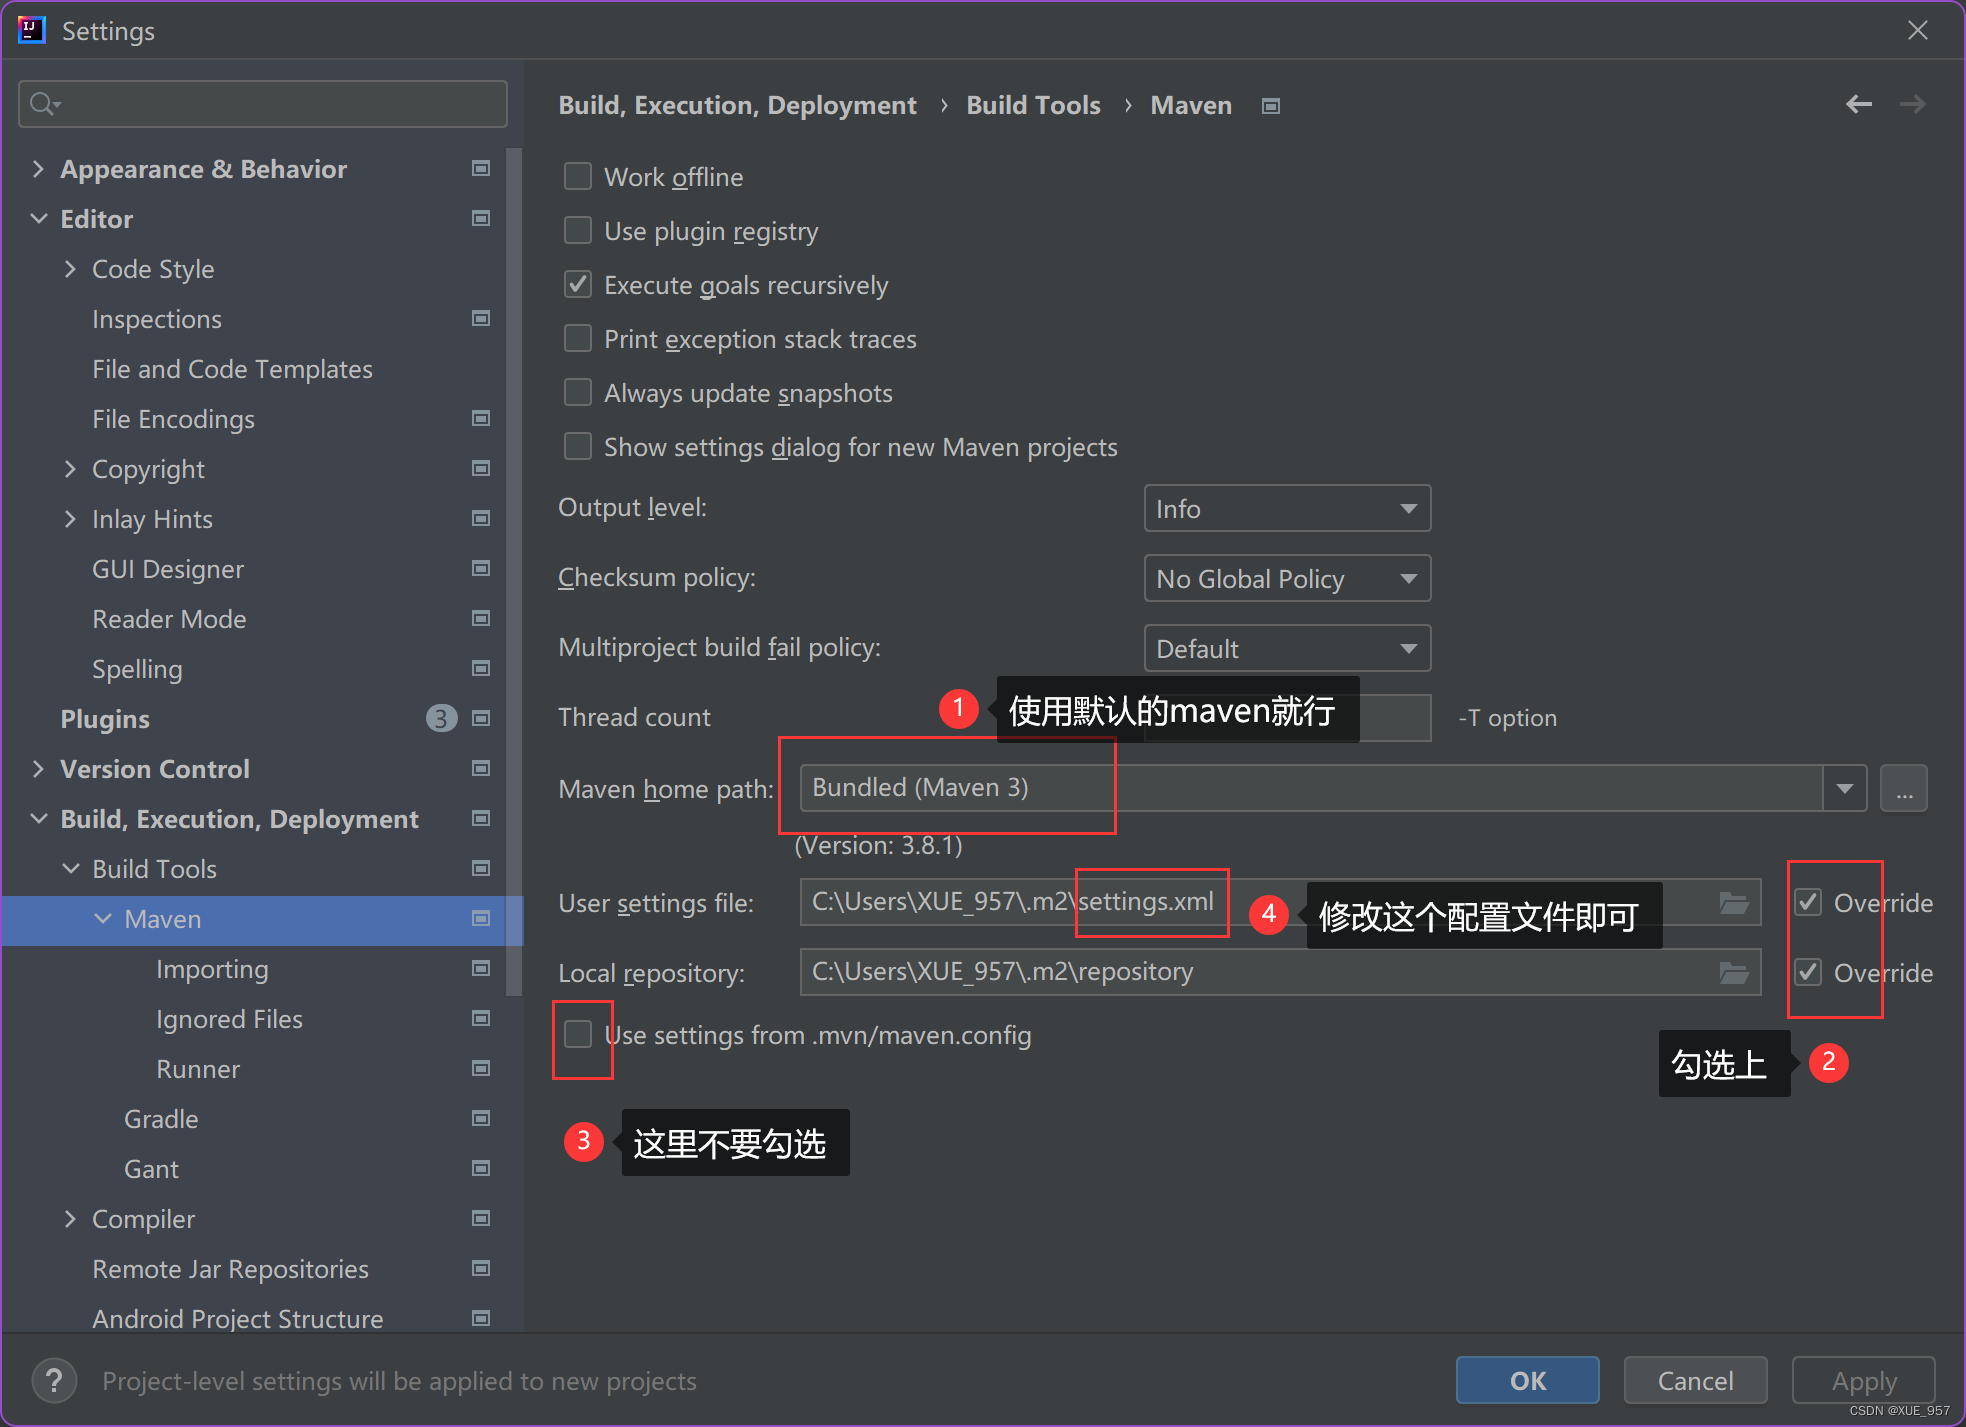
Task: Click project icon next to Gradle
Action: (481, 1118)
